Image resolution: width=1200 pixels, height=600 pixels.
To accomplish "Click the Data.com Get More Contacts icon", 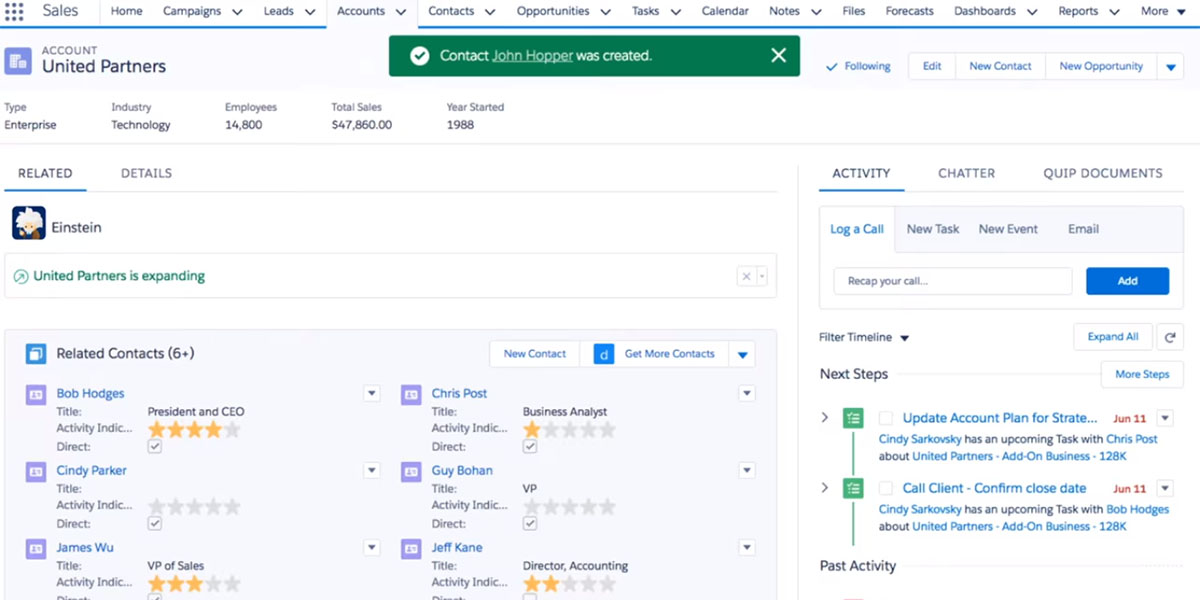I will tap(604, 354).
